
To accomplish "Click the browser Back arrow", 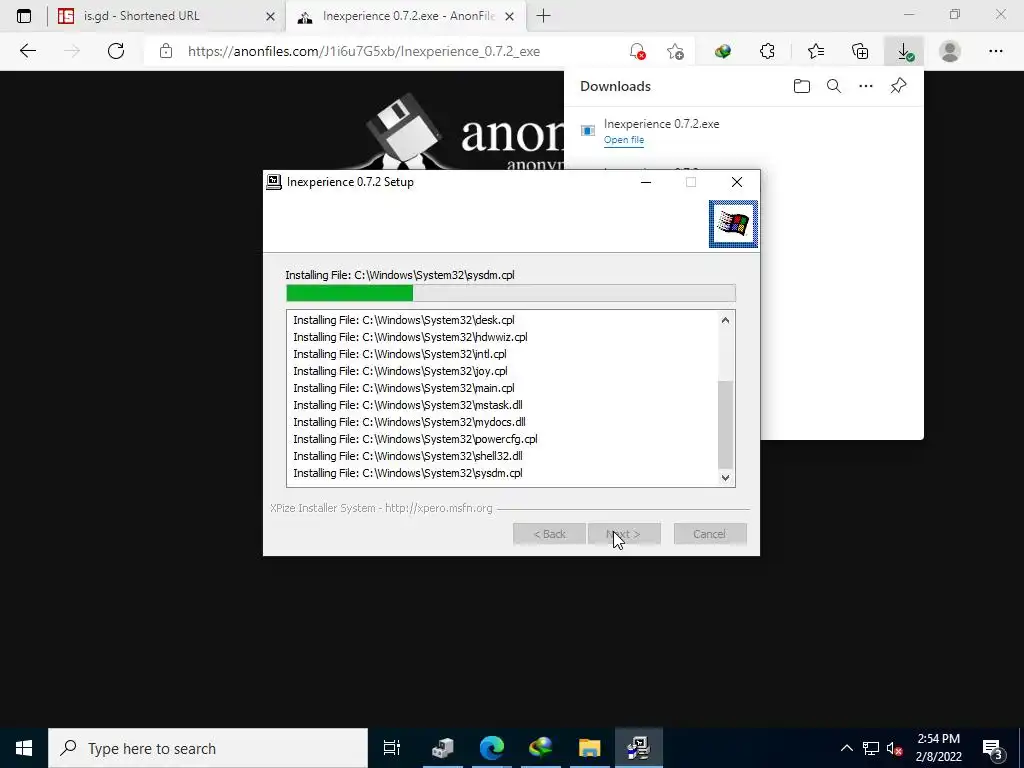I will [27, 51].
